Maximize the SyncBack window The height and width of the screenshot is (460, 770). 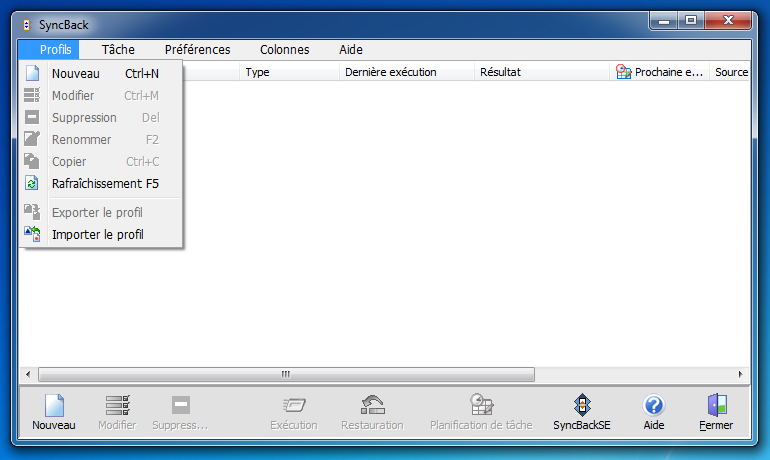point(691,21)
